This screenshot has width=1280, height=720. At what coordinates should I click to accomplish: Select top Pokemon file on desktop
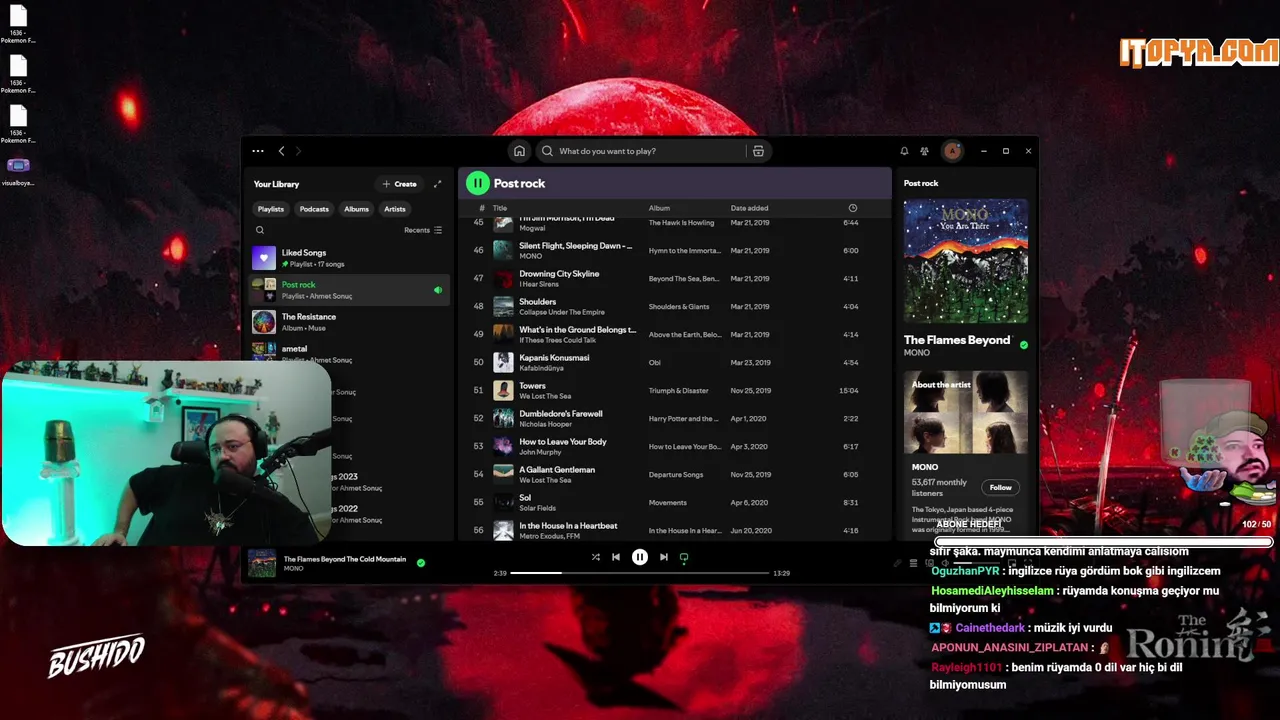pyautogui.click(x=18, y=24)
